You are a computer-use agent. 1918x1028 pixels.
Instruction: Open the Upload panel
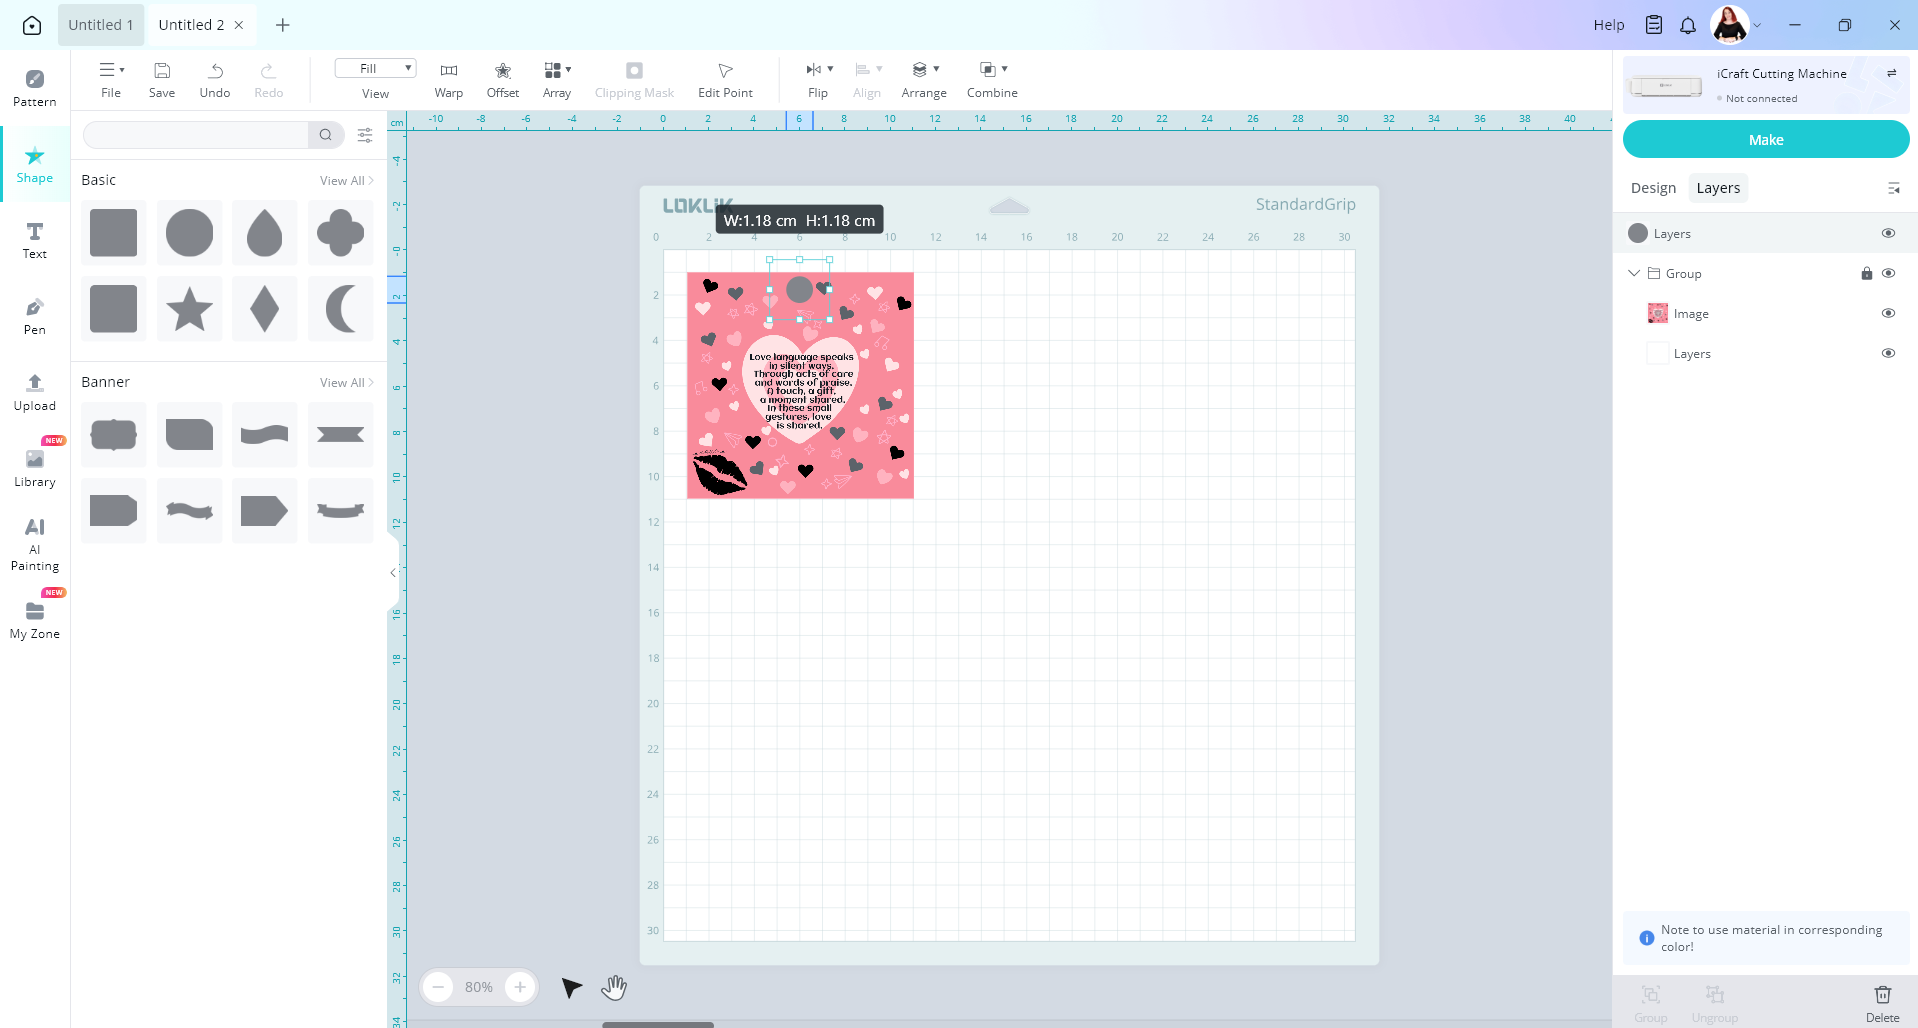pos(35,392)
